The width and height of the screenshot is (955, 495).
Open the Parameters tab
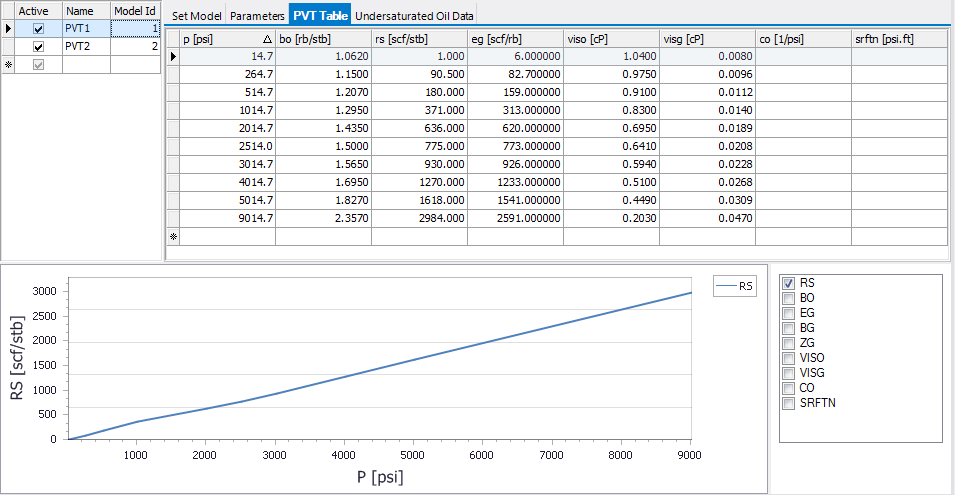click(257, 16)
